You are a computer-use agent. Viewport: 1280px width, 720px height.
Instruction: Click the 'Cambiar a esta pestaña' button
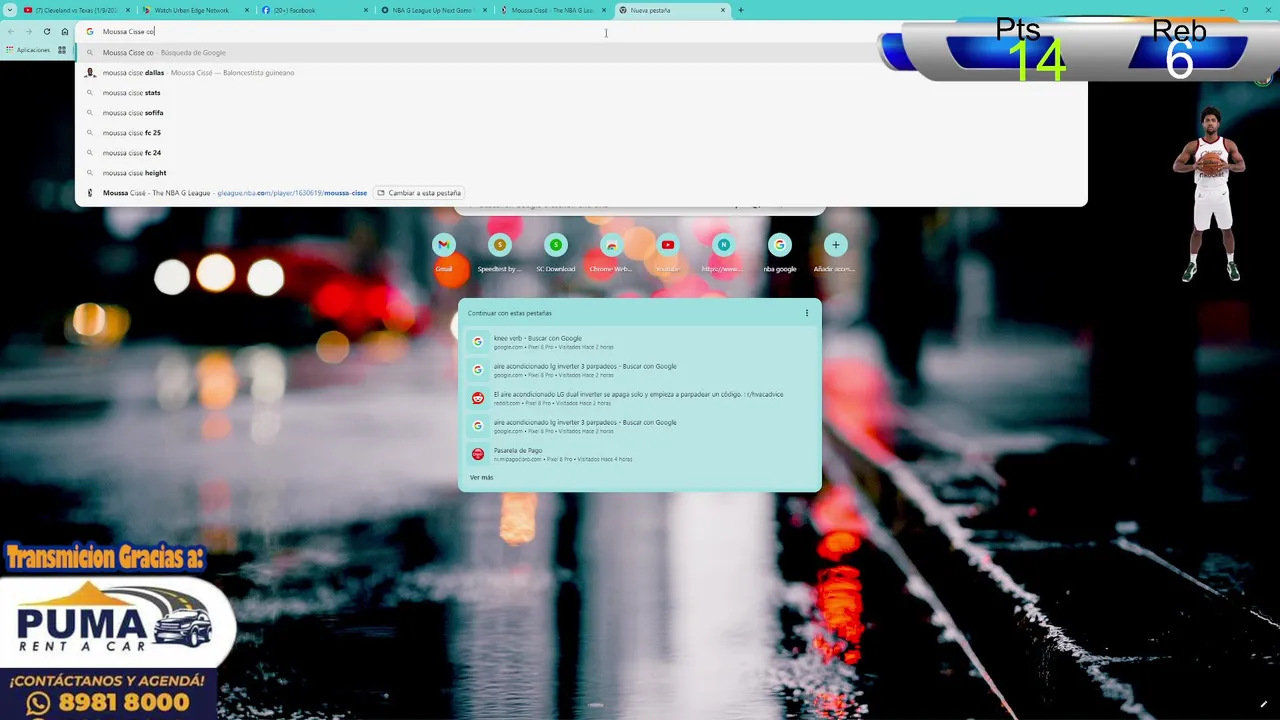pyautogui.click(x=419, y=193)
